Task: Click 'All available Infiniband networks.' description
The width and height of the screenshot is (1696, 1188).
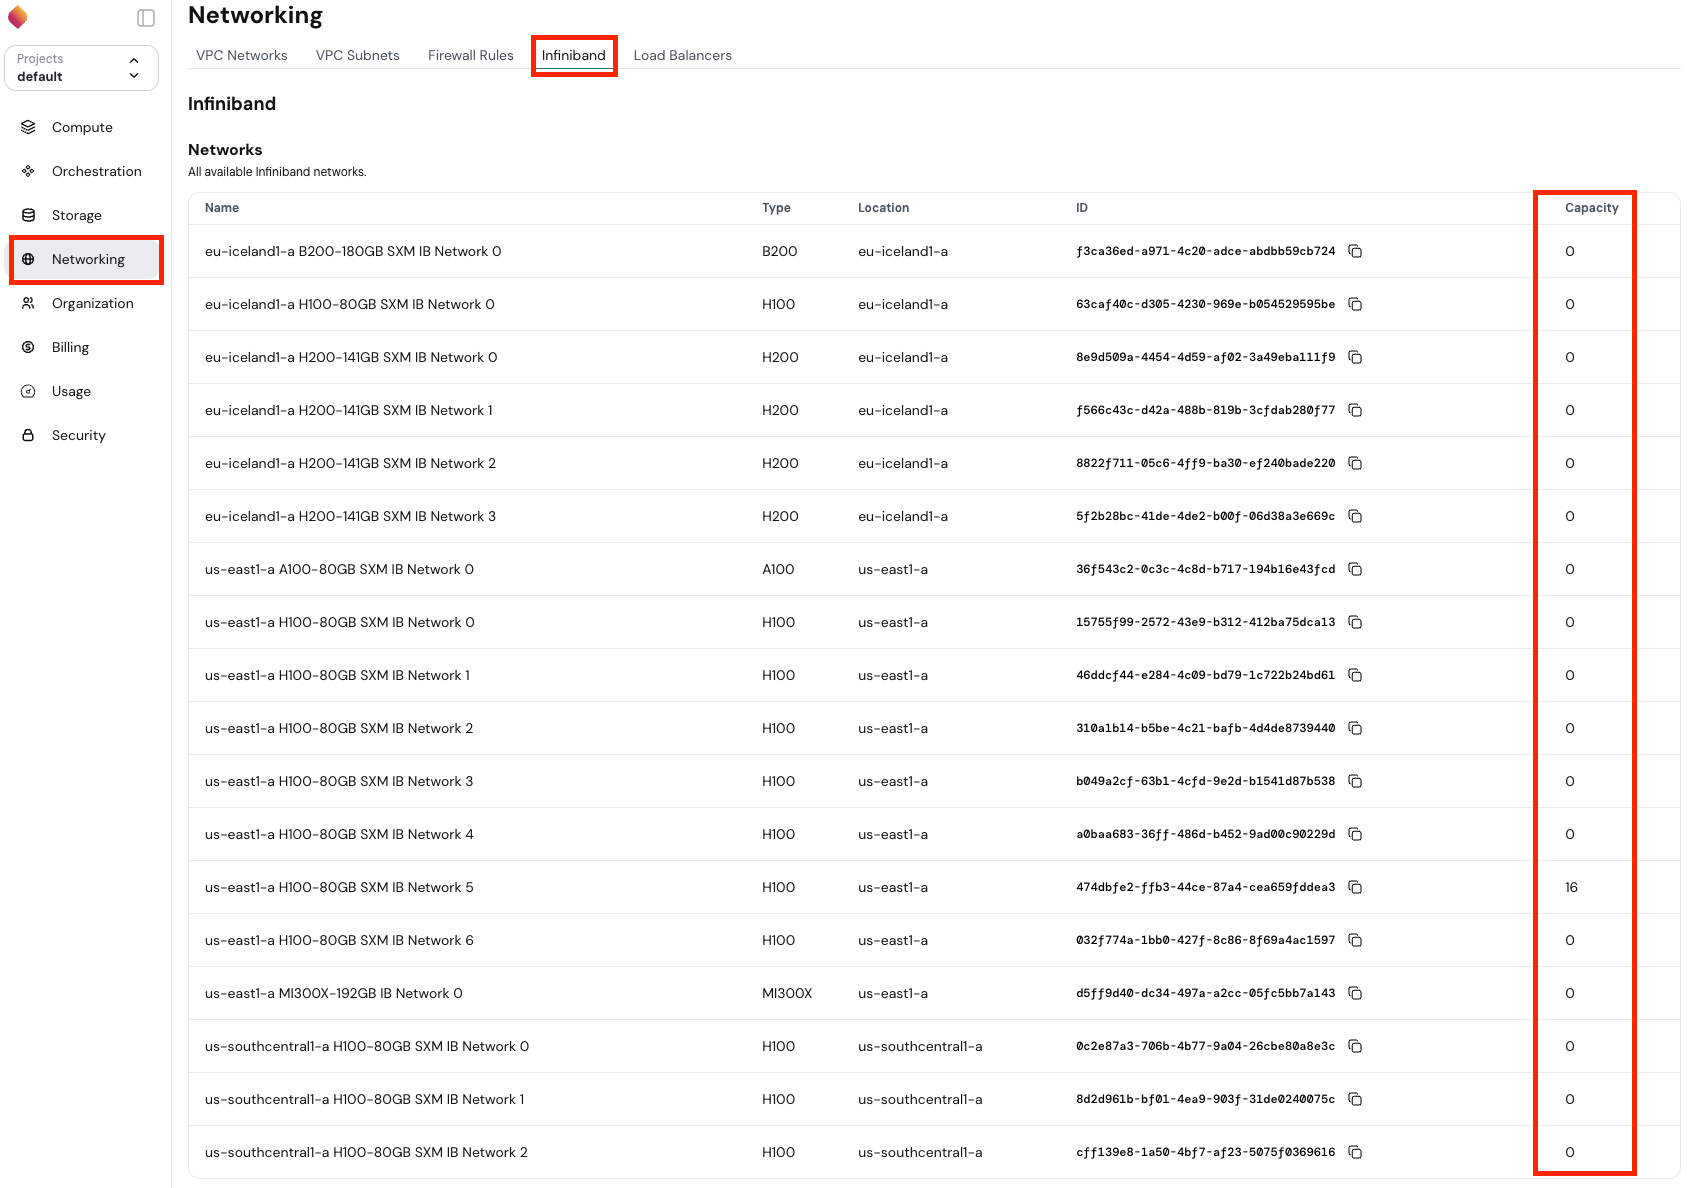Action: tap(277, 172)
